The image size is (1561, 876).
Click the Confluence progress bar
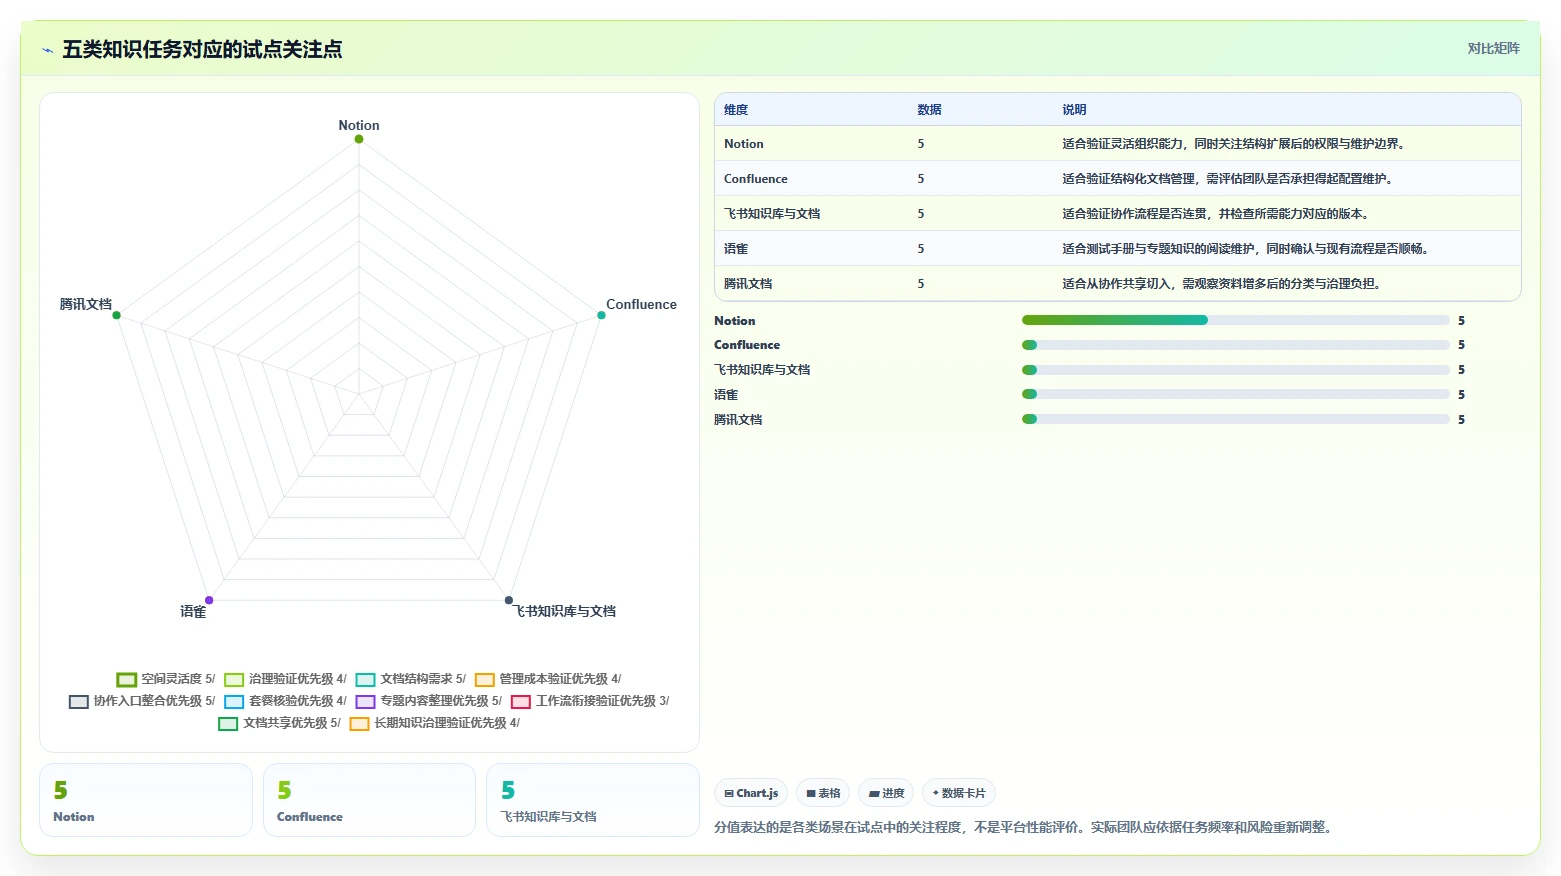pos(1235,345)
